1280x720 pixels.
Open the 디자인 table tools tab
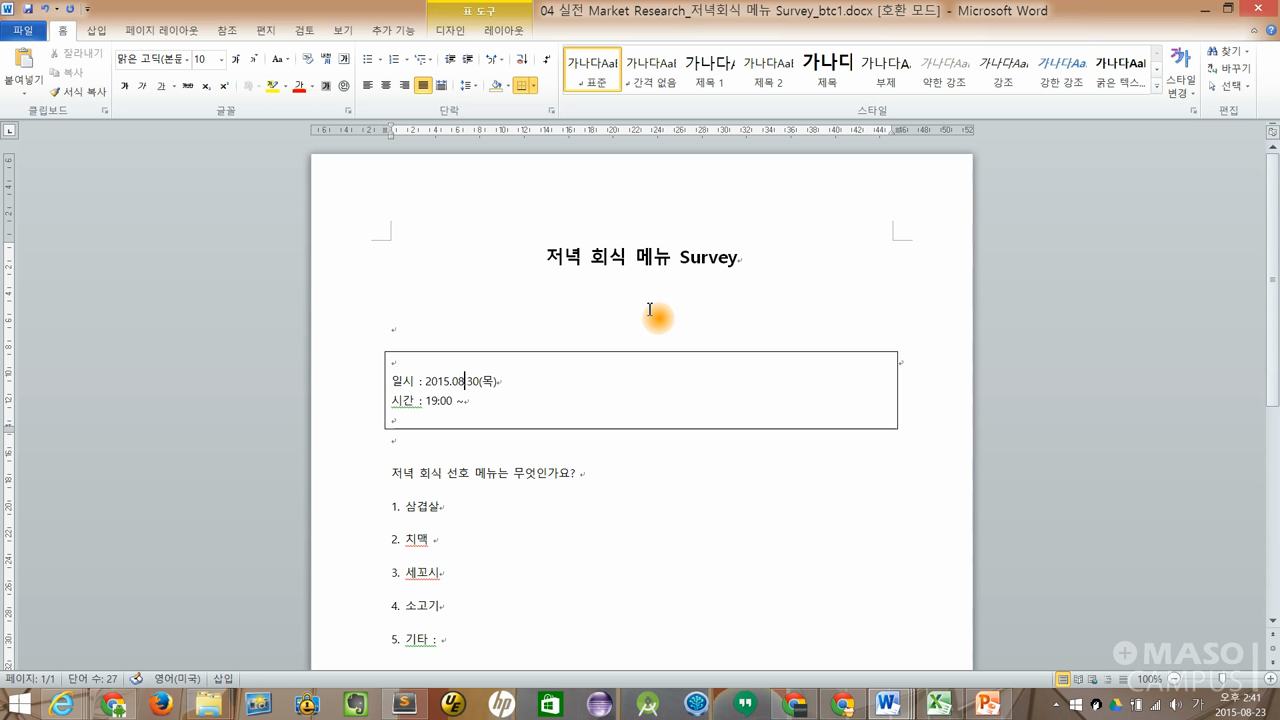[x=450, y=31]
